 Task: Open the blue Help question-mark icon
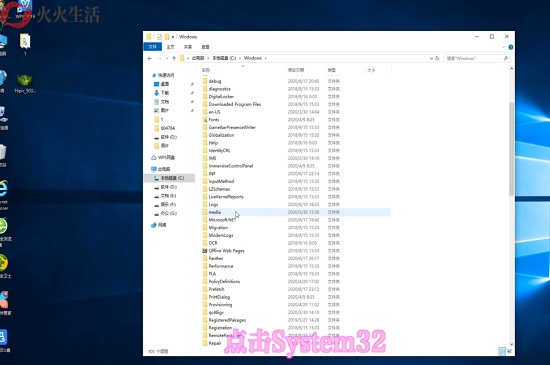(x=511, y=47)
